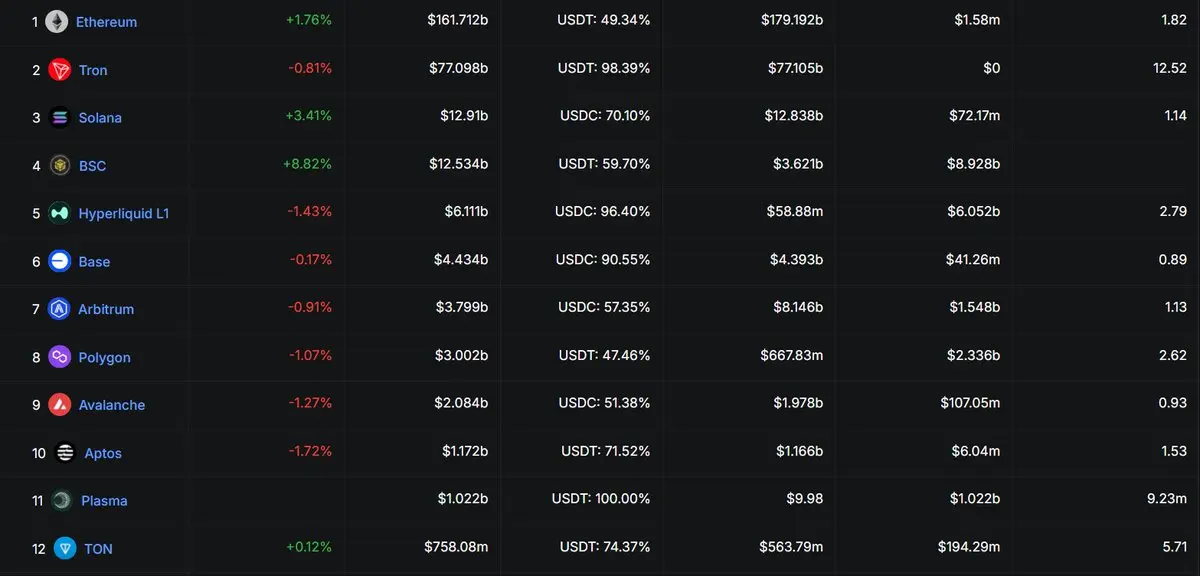Click the Plasma logo icon
This screenshot has height=576, width=1200.
click(x=62, y=500)
